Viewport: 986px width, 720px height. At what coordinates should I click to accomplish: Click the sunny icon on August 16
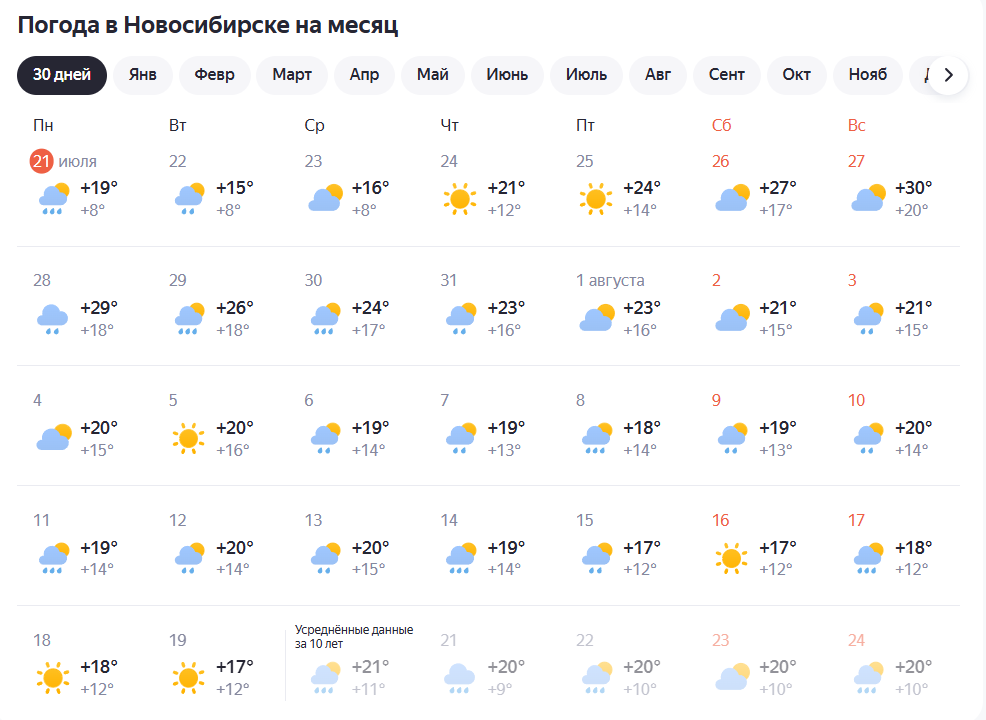pyautogui.click(x=731, y=558)
